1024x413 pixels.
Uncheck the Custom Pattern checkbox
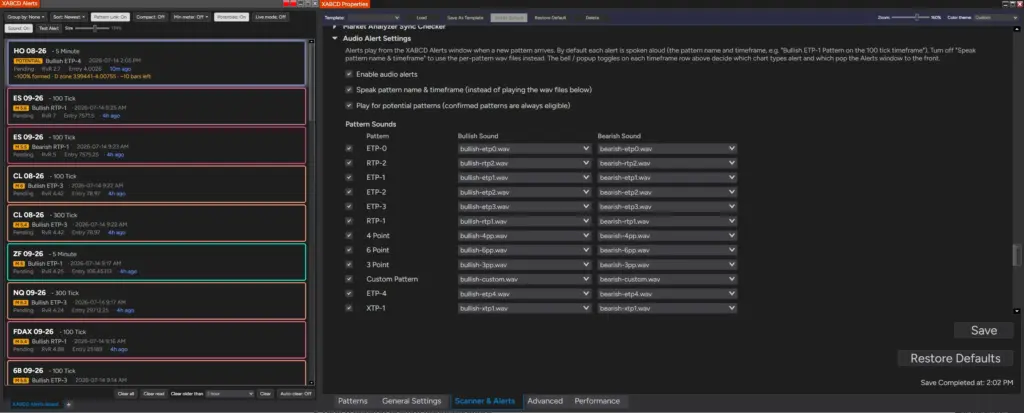(349, 279)
